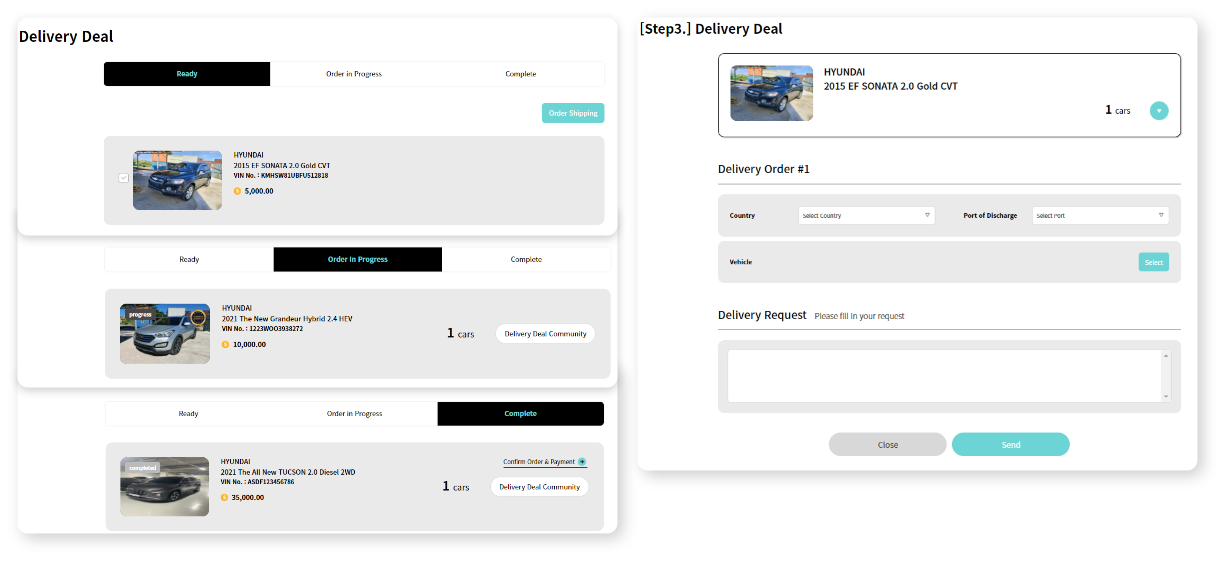Select the active black Ready tab

pyautogui.click(x=187, y=74)
